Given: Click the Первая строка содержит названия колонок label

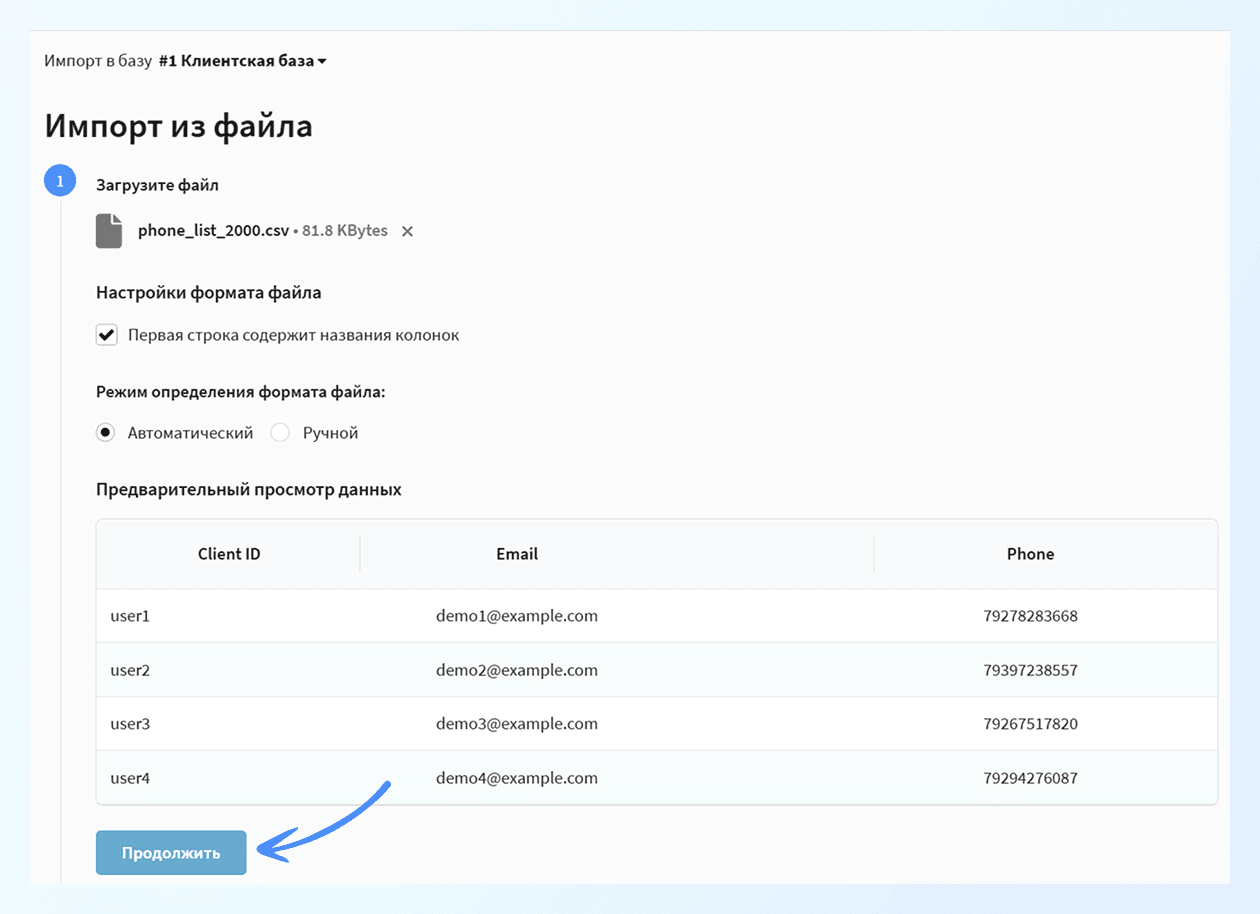Looking at the screenshot, I should click(294, 335).
